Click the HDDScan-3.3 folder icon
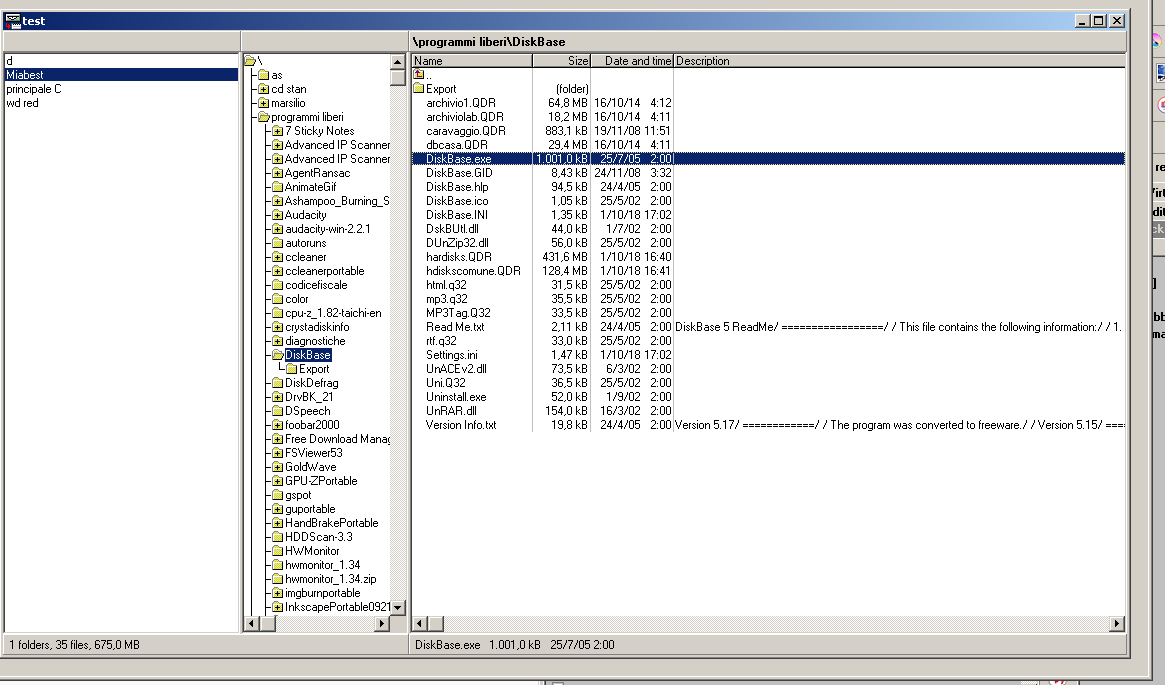 pyautogui.click(x=278, y=537)
